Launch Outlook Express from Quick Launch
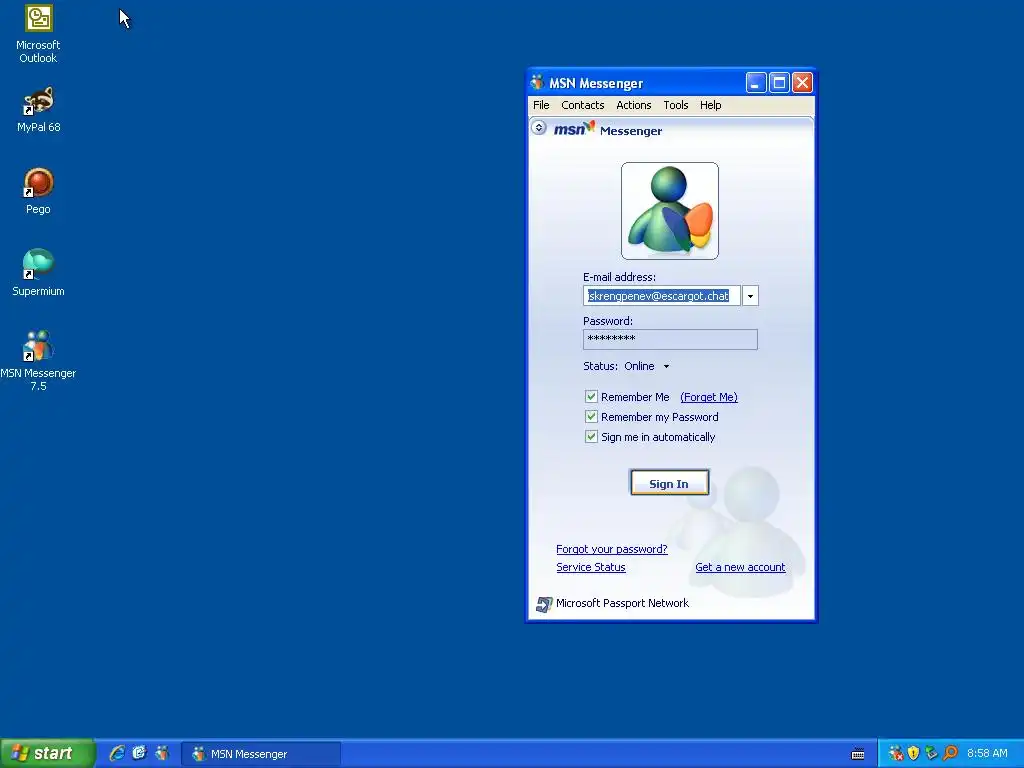The width and height of the screenshot is (1024, 768). (139, 753)
